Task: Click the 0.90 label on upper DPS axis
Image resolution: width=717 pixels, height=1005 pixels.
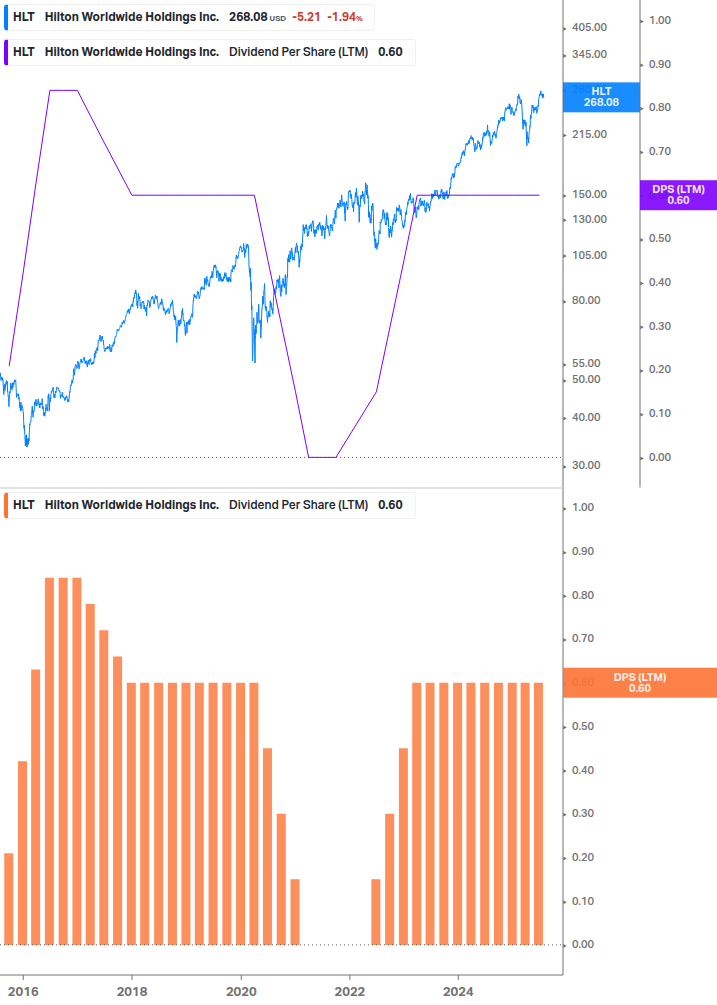Action: (660, 65)
